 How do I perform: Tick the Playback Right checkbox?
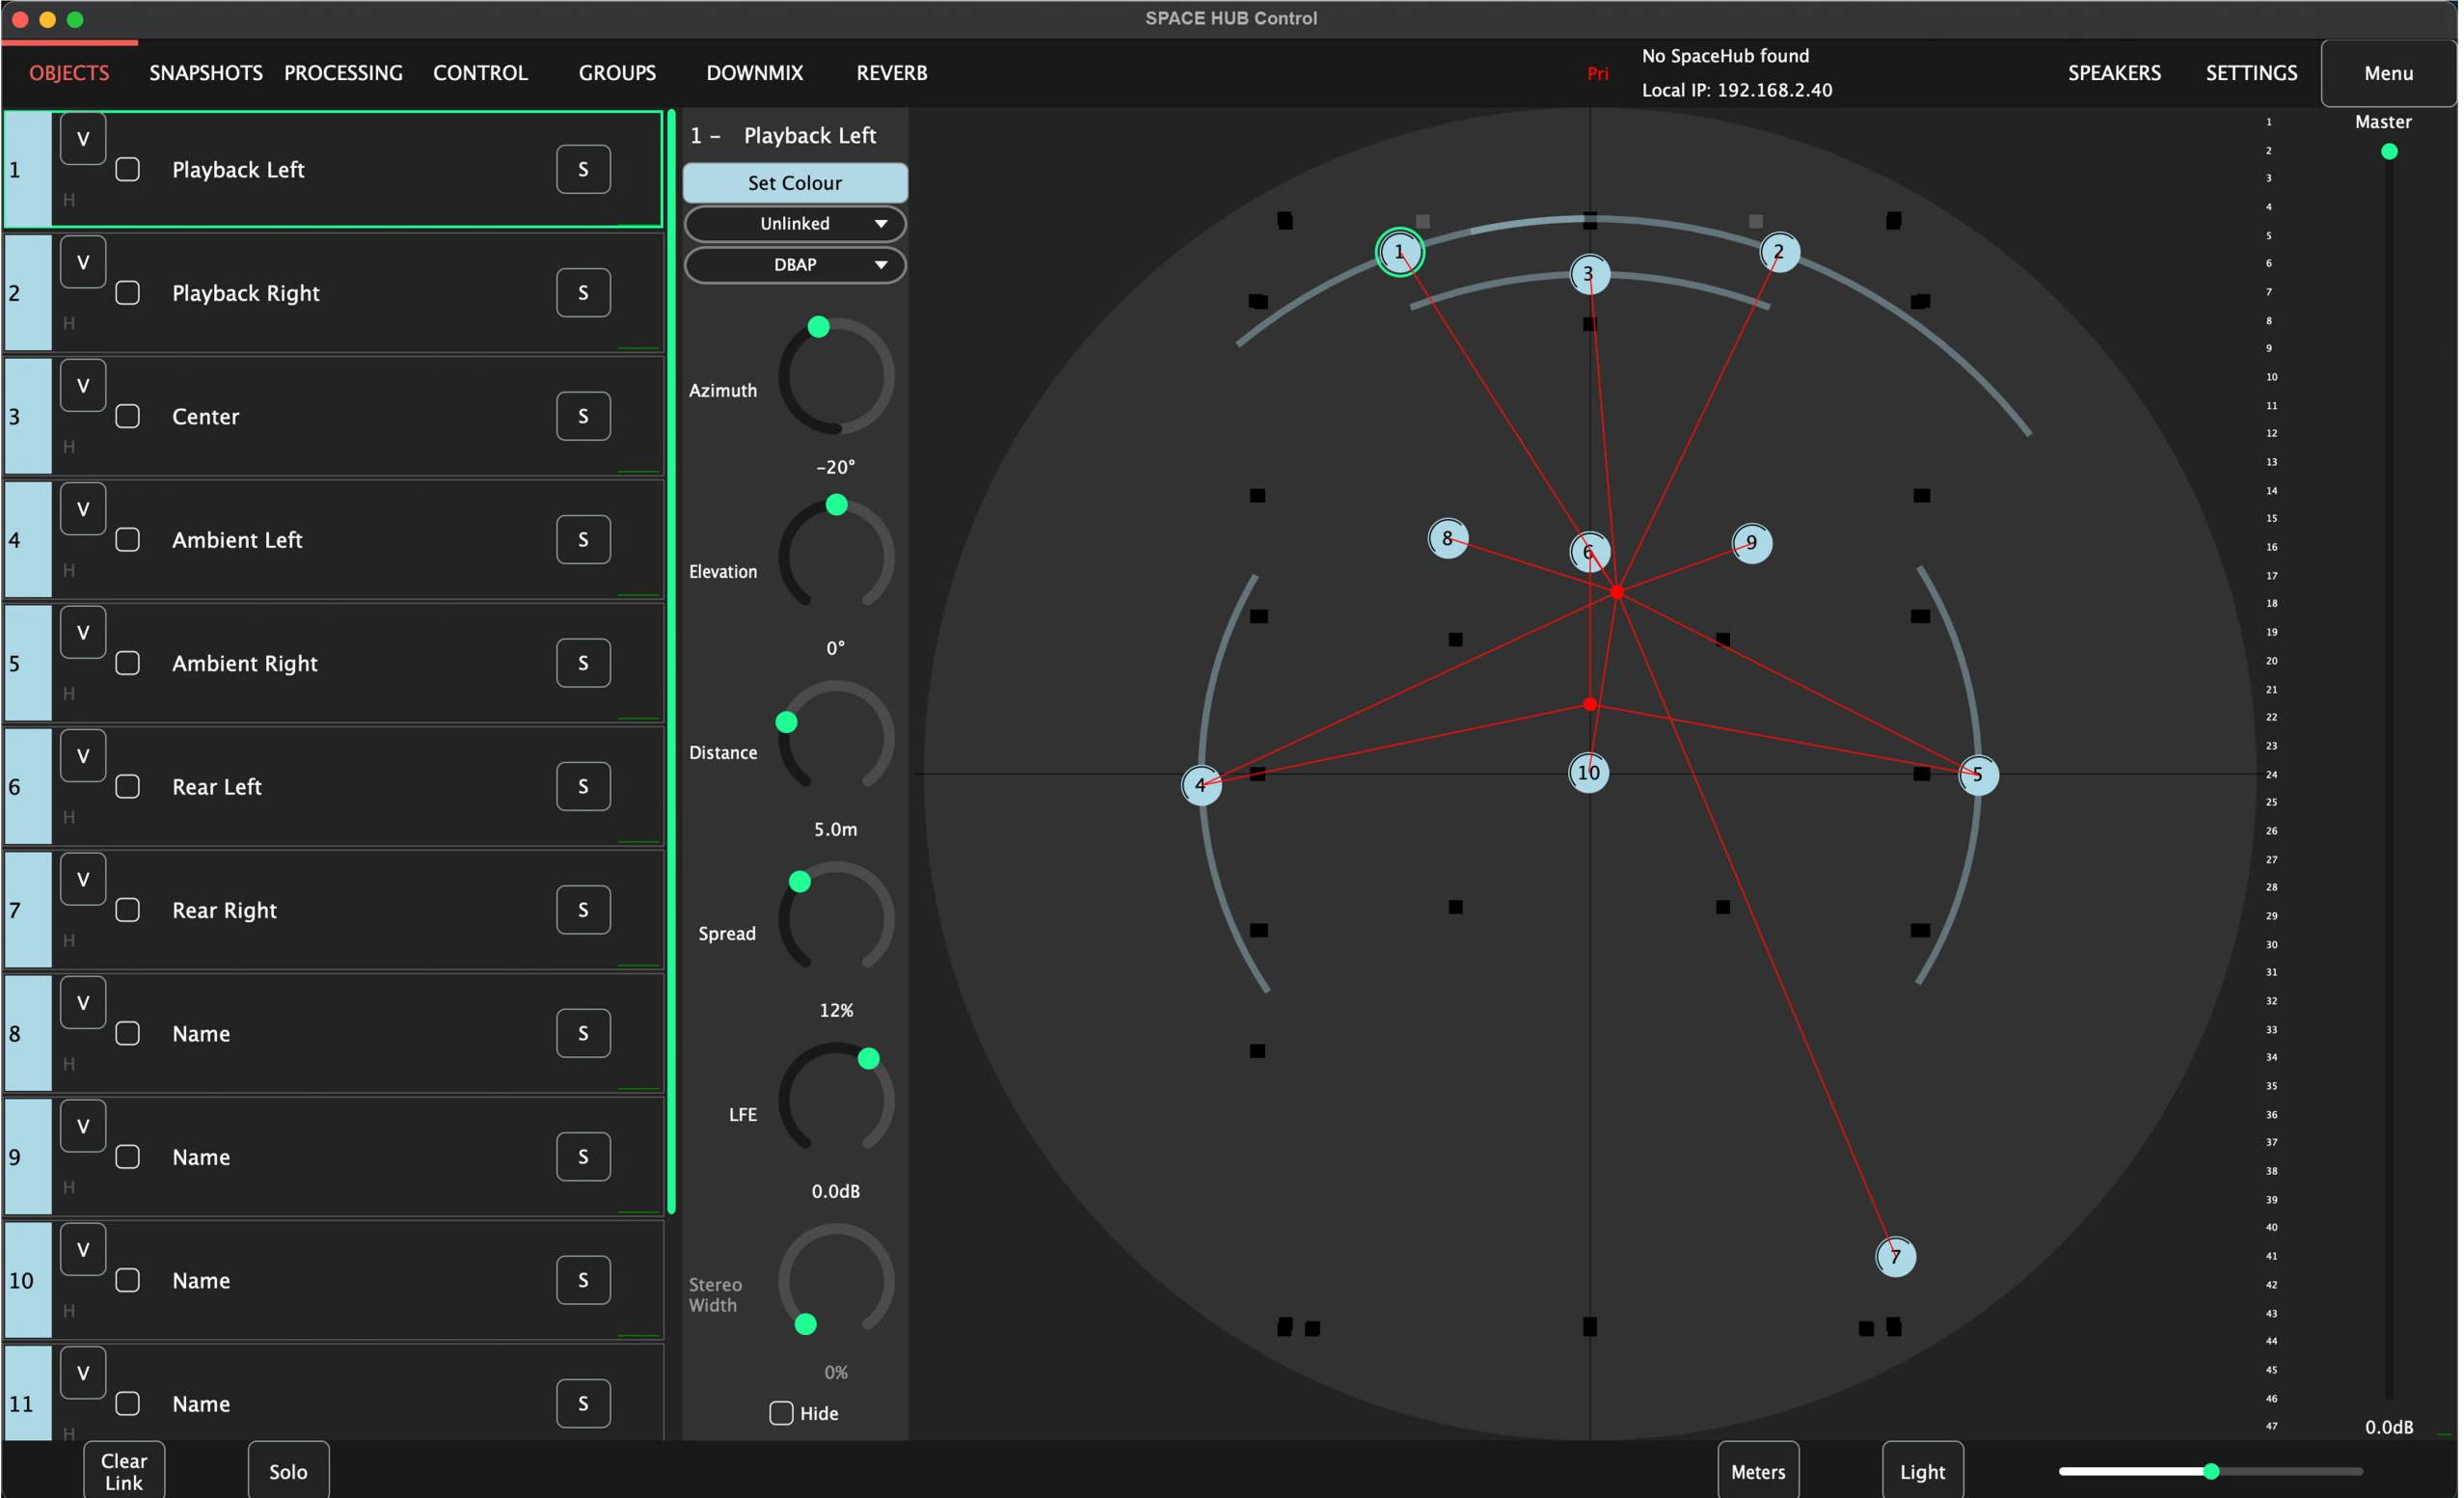pos(128,293)
